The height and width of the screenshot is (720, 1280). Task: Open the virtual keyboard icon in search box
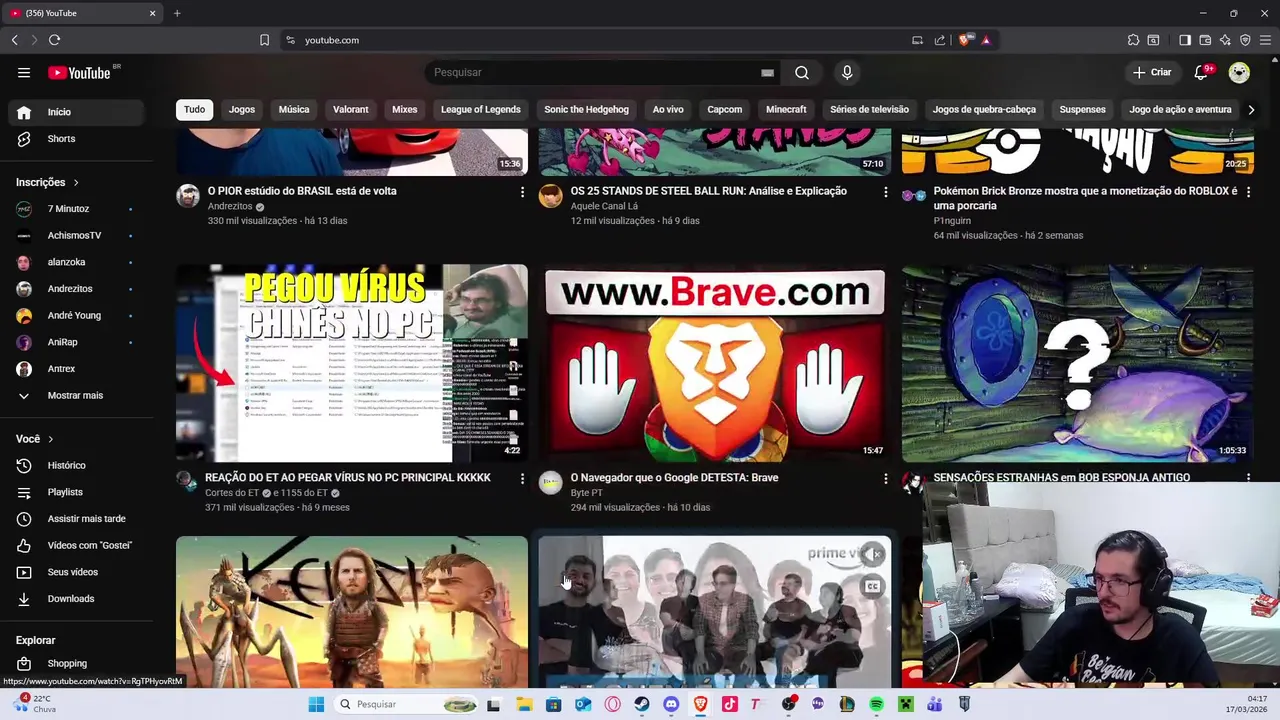point(767,72)
